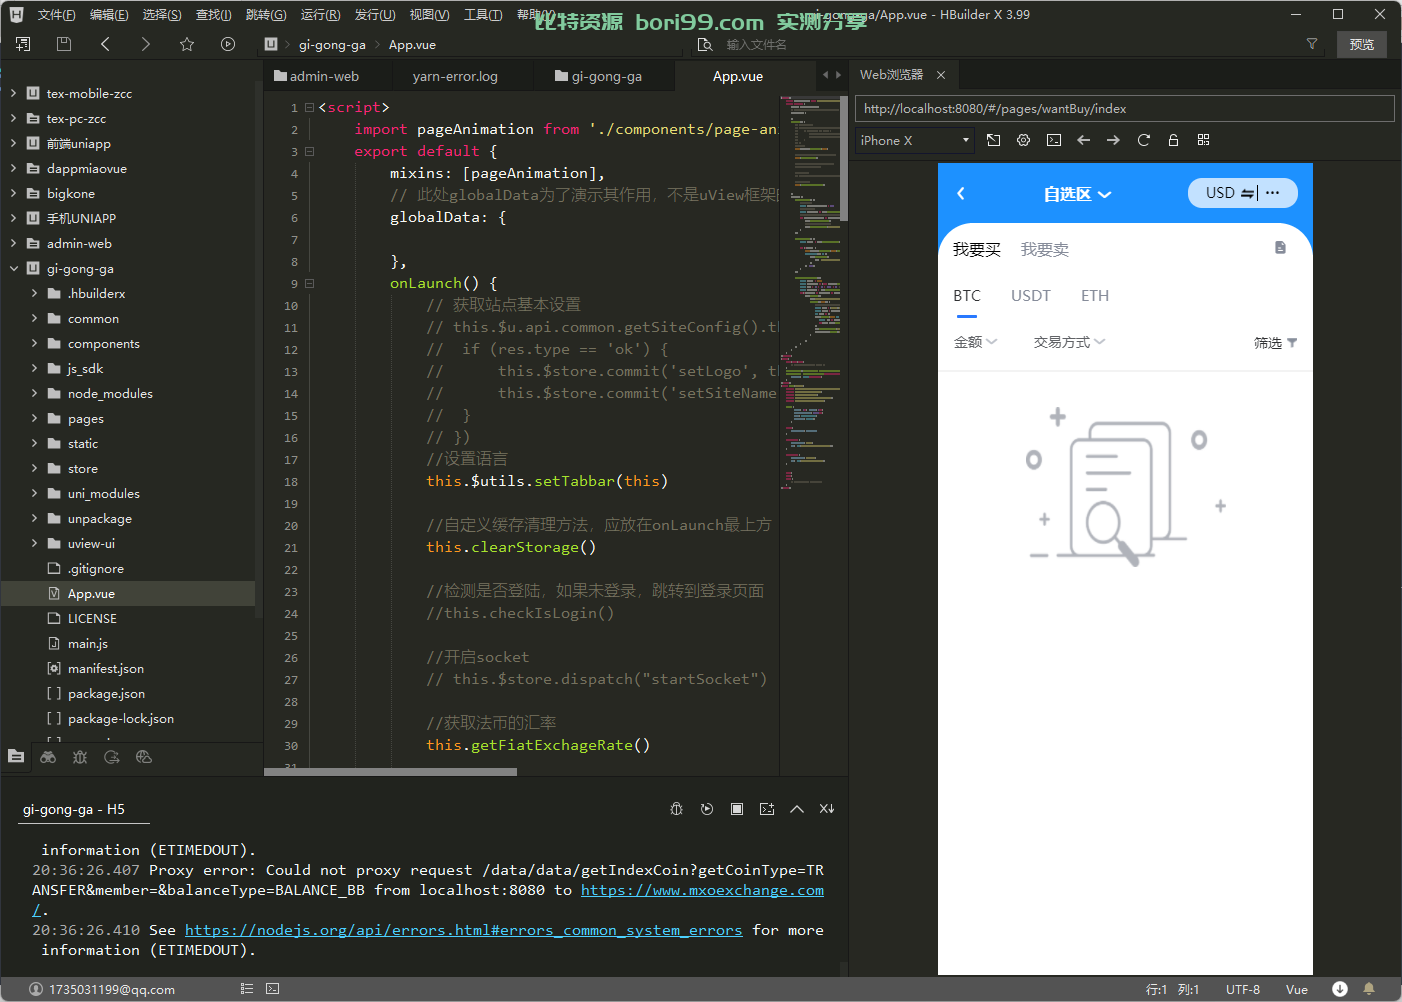Expand the uview-ui folder
Image resolution: width=1402 pixels, height=1002 pixels.
[x=34, y=543]
